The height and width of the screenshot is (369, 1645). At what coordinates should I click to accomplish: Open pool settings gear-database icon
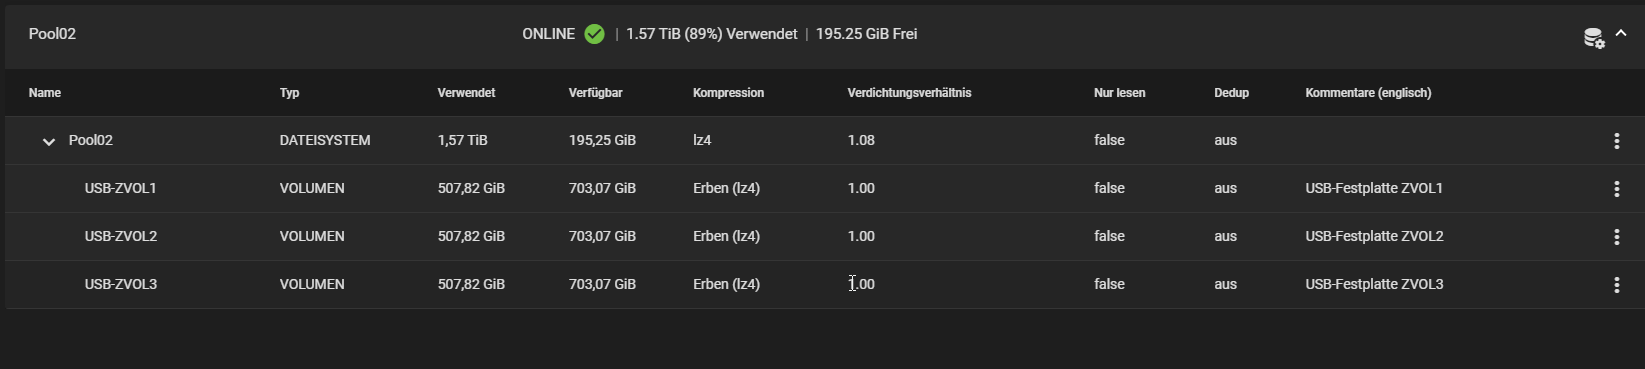tap(1593, 38)
